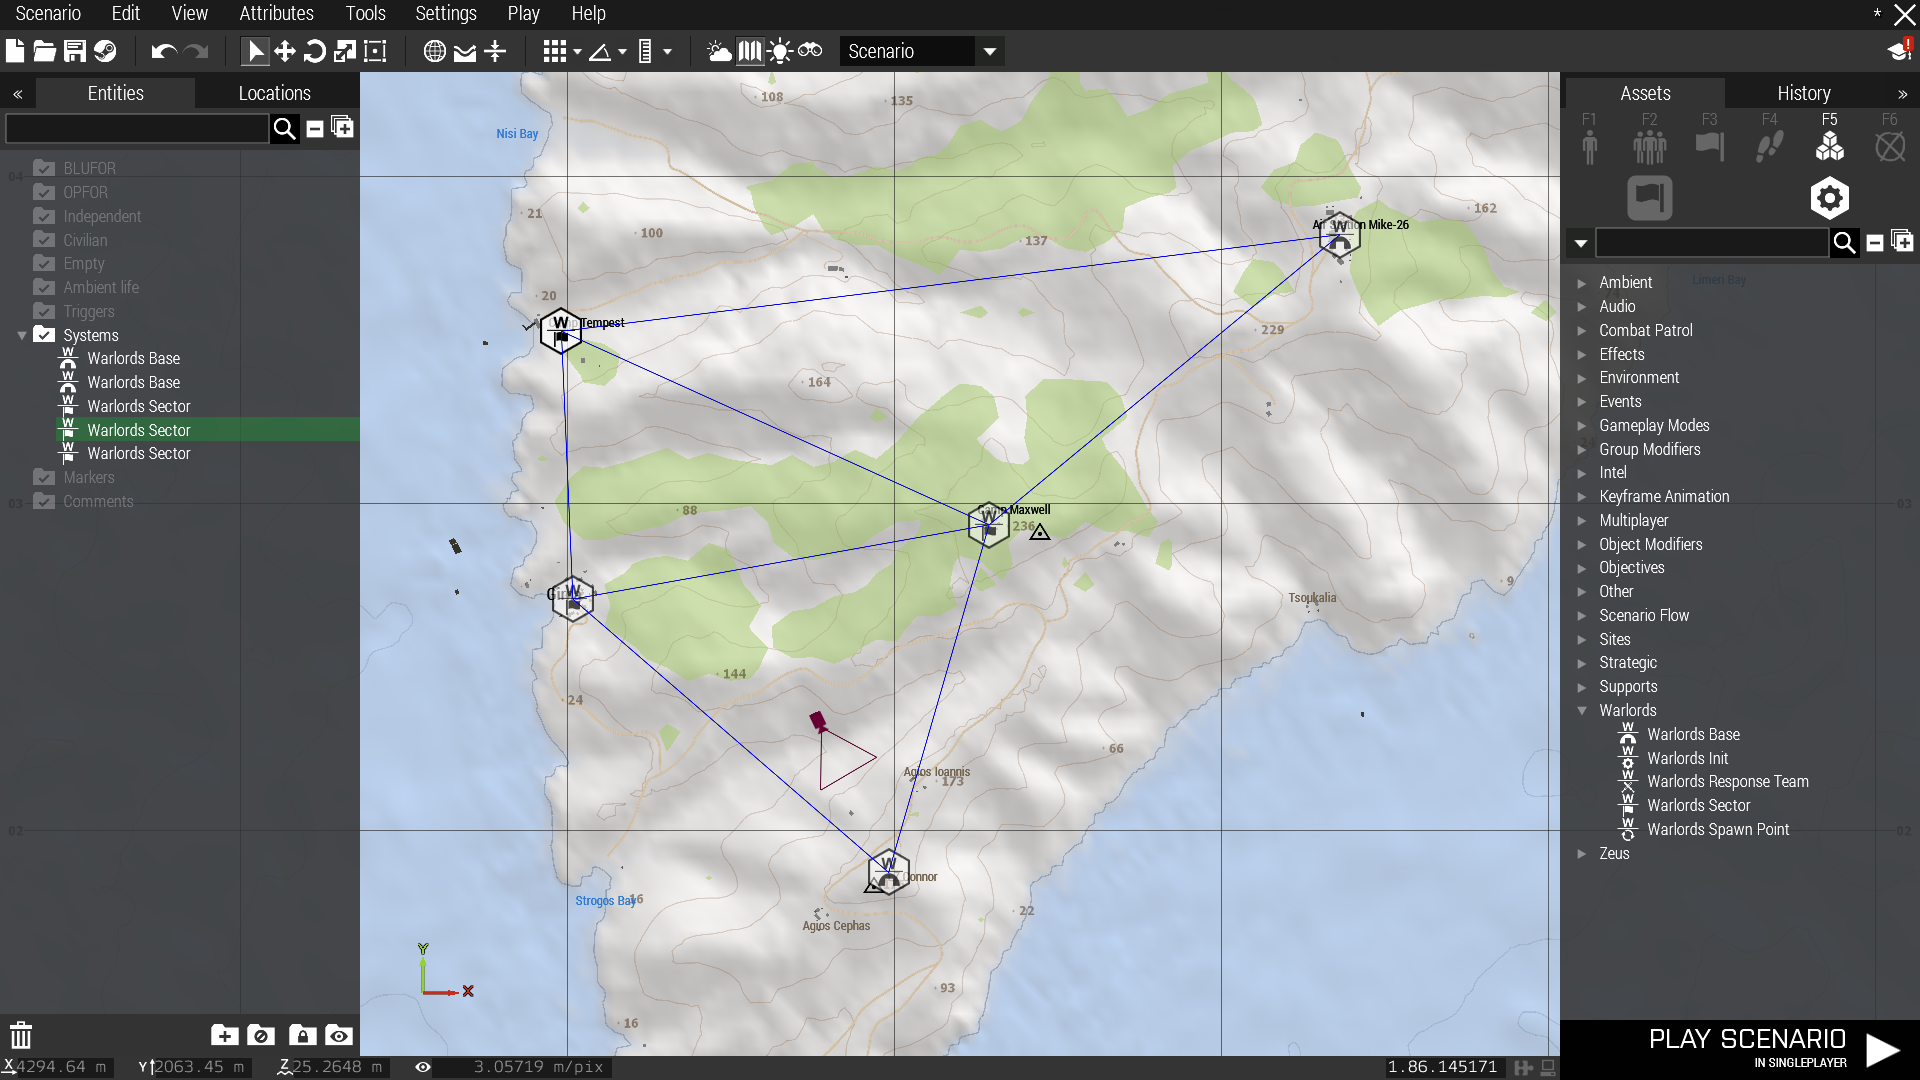Toggle the map textures icon
This screenshot has height=1080, width=1920.
click(x=749, y=51)
